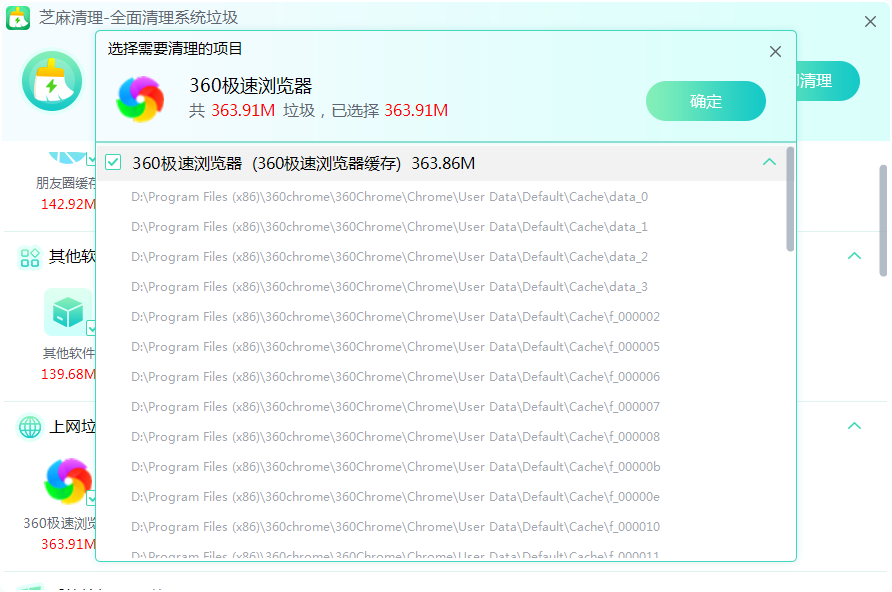Viewport: 892px width, 592px height.
Task: Click the 朋友圈缓存 icon in main window
Action: pos(68,156)
